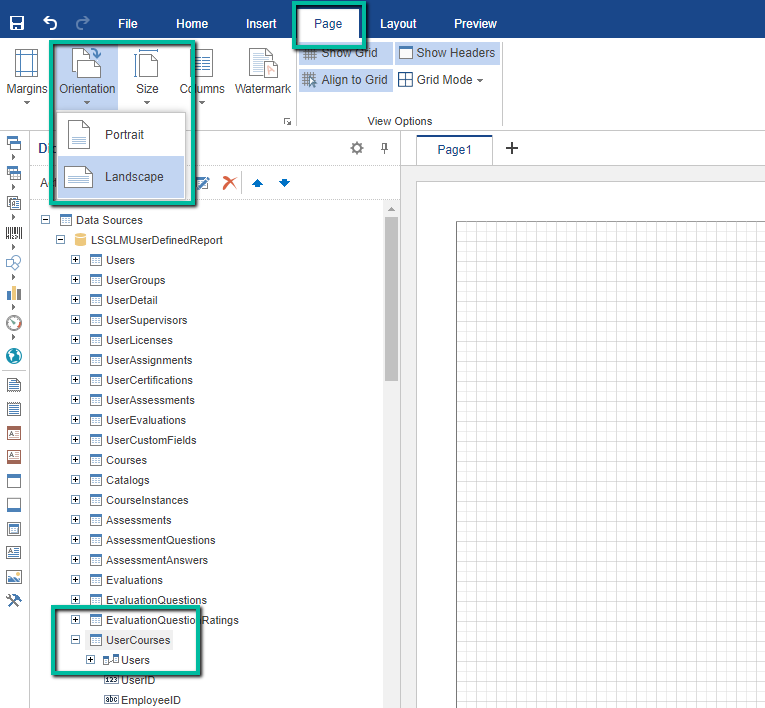The width and height of the screenshot is (765, 708).
Task: Select the UserID field
Action: (x=138, y=680)
